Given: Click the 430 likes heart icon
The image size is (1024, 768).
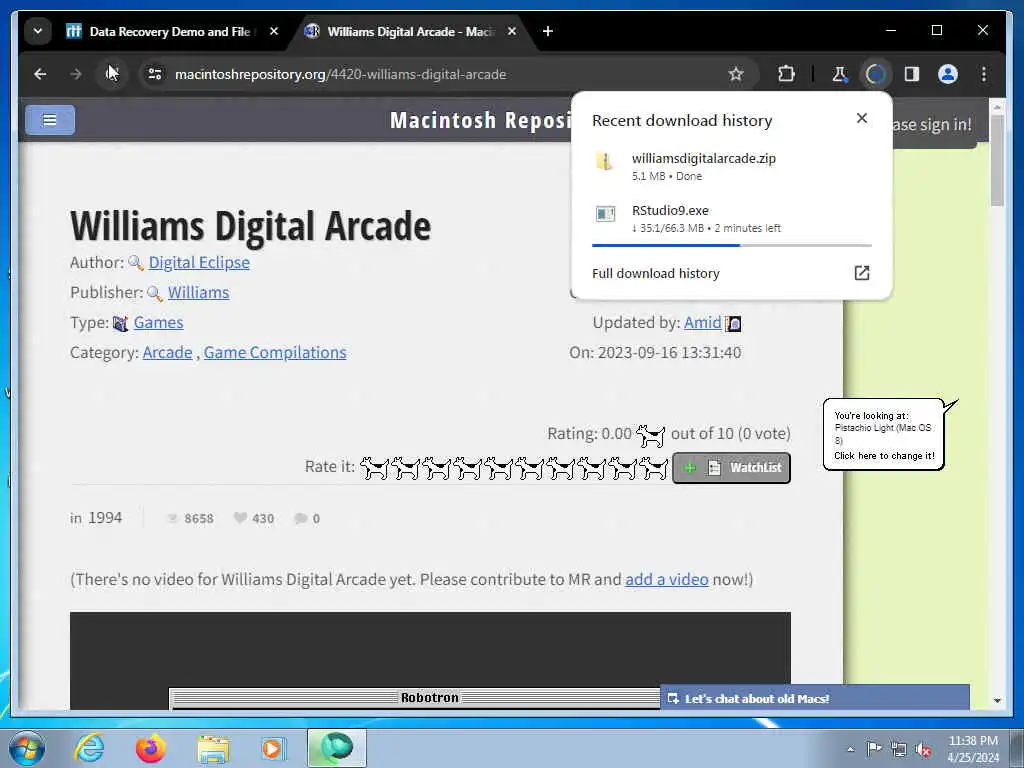Looking at the screenshot, I should (x=240, y=518).
